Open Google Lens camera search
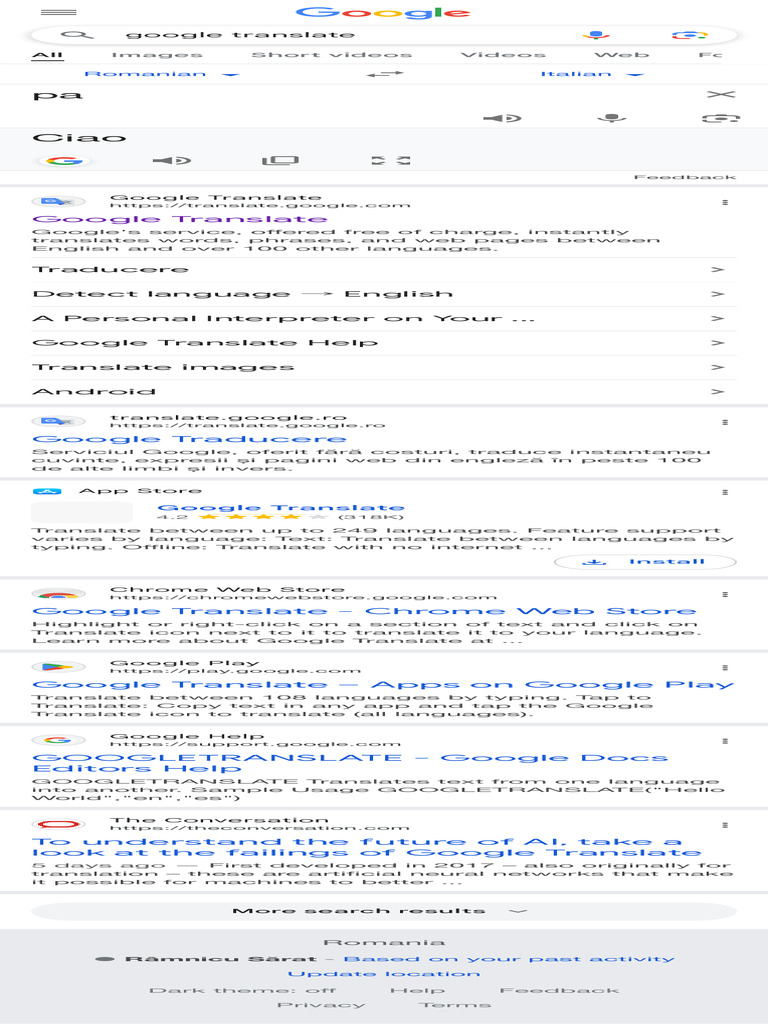 (690, 35)
